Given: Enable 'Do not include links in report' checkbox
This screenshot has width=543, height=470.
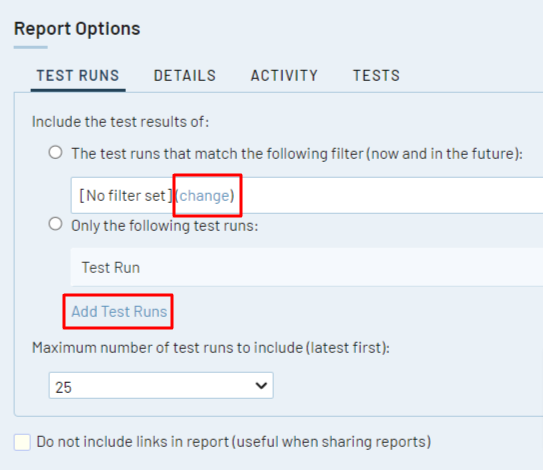Looking at the screenshot, I should pyautogui.click(x=22, y=442).
